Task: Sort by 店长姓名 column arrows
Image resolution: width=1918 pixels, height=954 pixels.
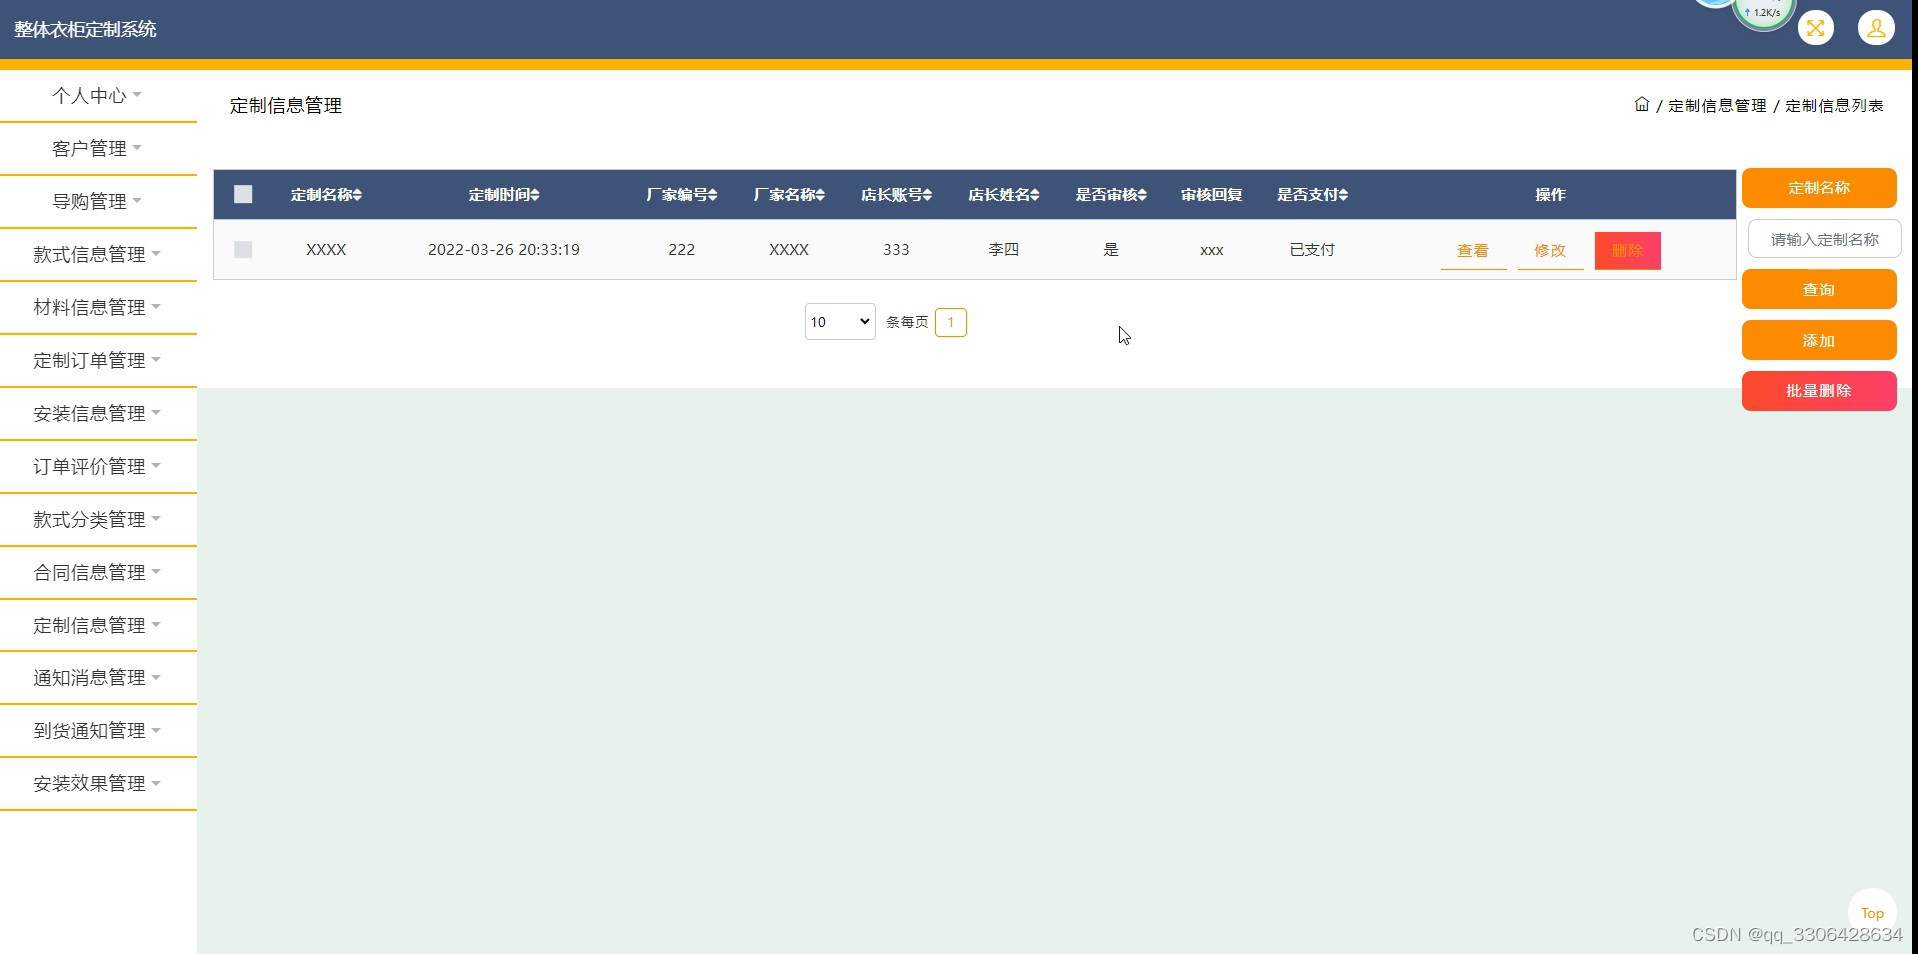Action: (1035, 195)
